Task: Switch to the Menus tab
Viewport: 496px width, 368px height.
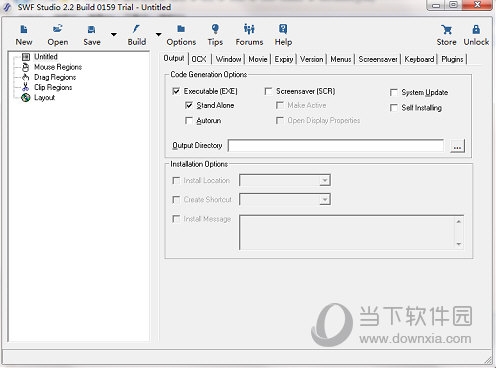Action: tap(341, 59)
